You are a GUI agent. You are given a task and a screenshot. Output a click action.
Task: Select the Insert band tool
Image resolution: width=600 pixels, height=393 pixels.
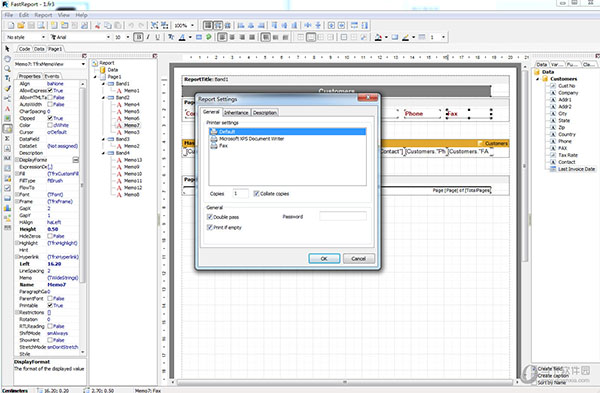(7, 98)
